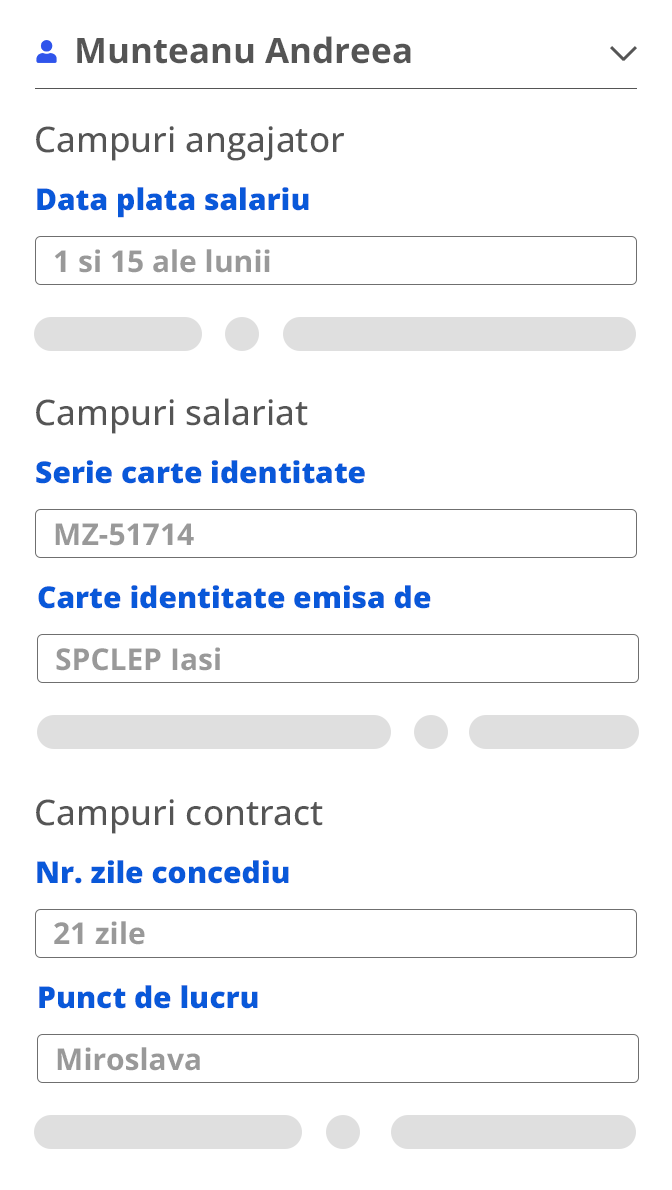Viewport: 672px width, 1190px height.
Task: Click the left placeholder bar under Campuri angajator
Action: [x=118, y=333]
